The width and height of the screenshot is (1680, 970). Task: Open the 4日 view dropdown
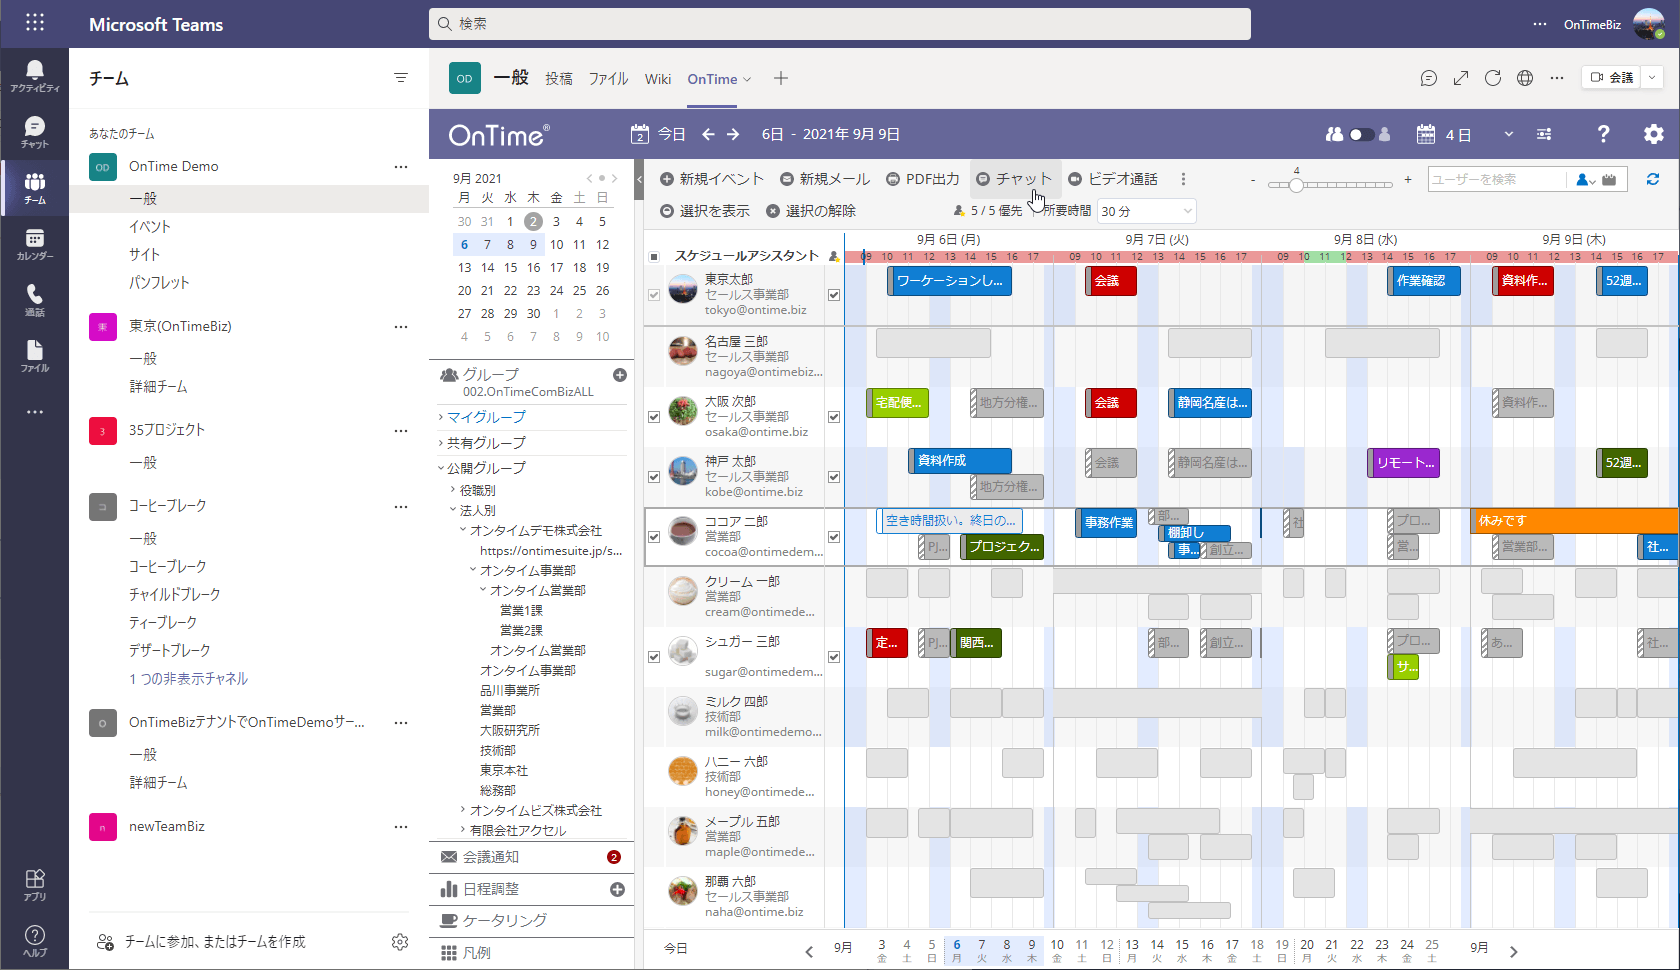(1510, 133)
